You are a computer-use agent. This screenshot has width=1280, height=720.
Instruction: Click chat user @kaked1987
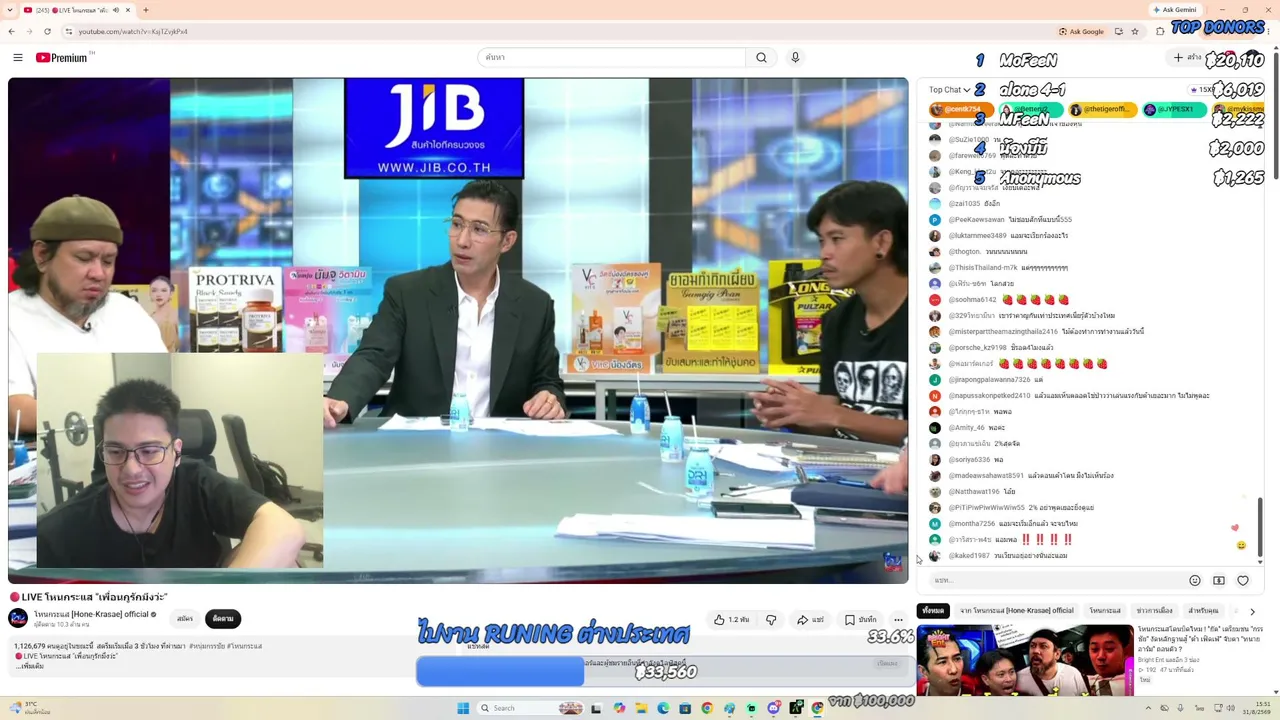point(969,556)
